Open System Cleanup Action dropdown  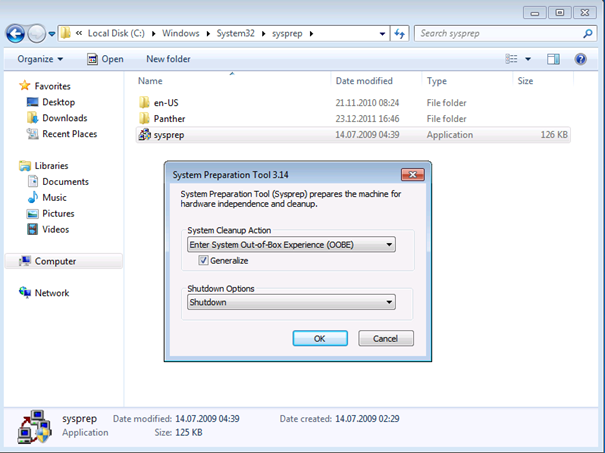(291, 245)
